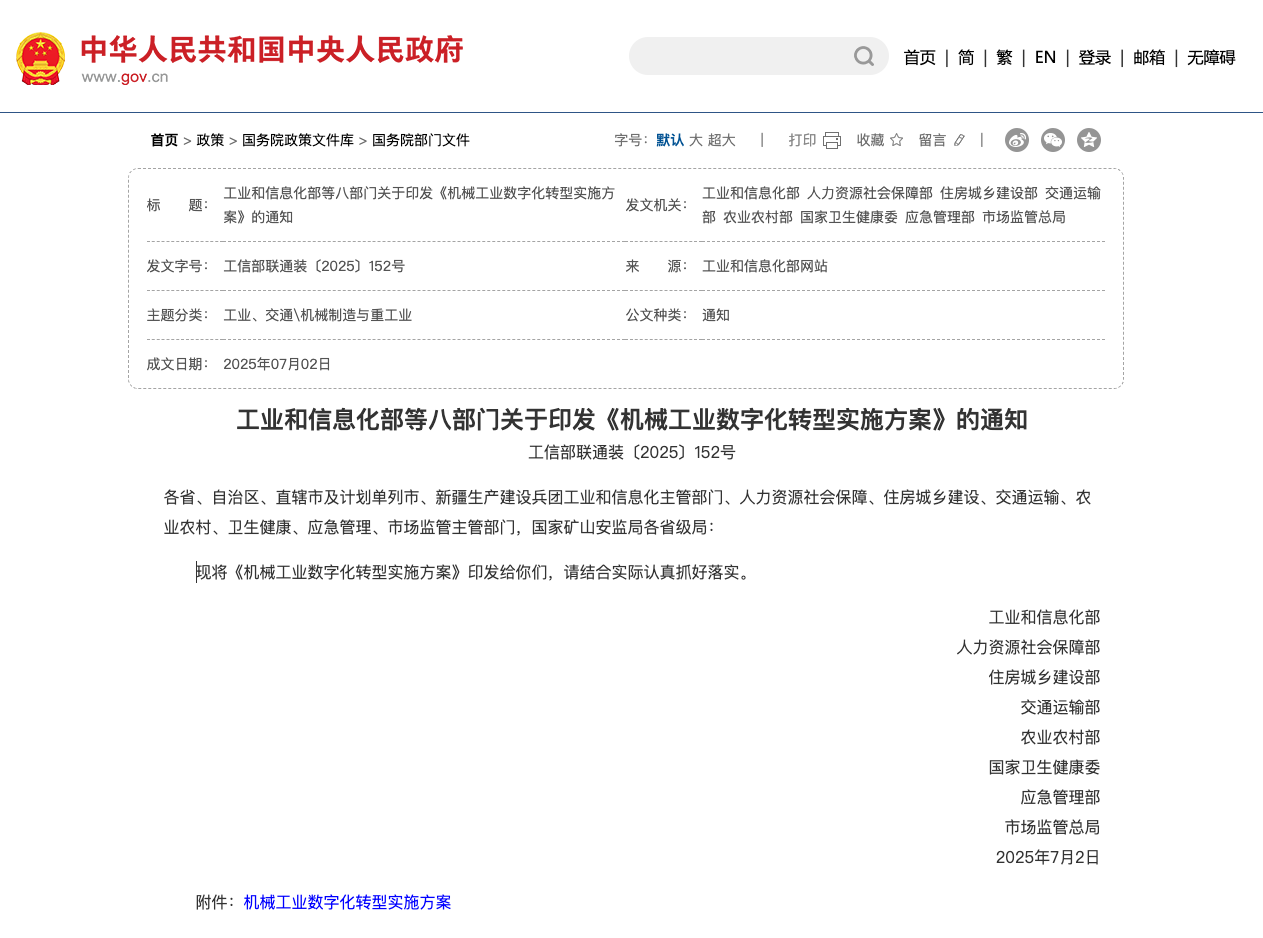Switch to simplified Chinese 简
Viewport: 1263px width, 938px height.
pyautogui.click(x=966, y=58)
